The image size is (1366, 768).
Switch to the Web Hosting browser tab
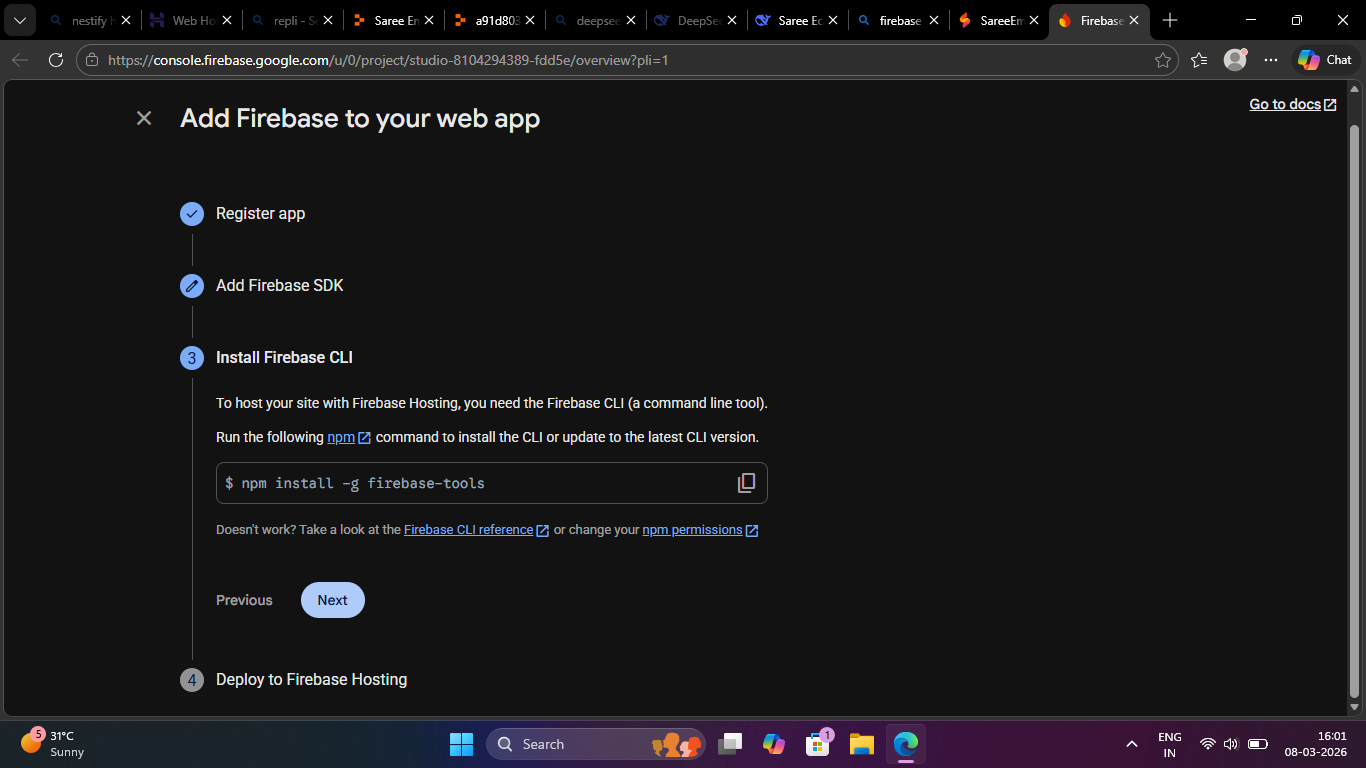click(191, 20)
